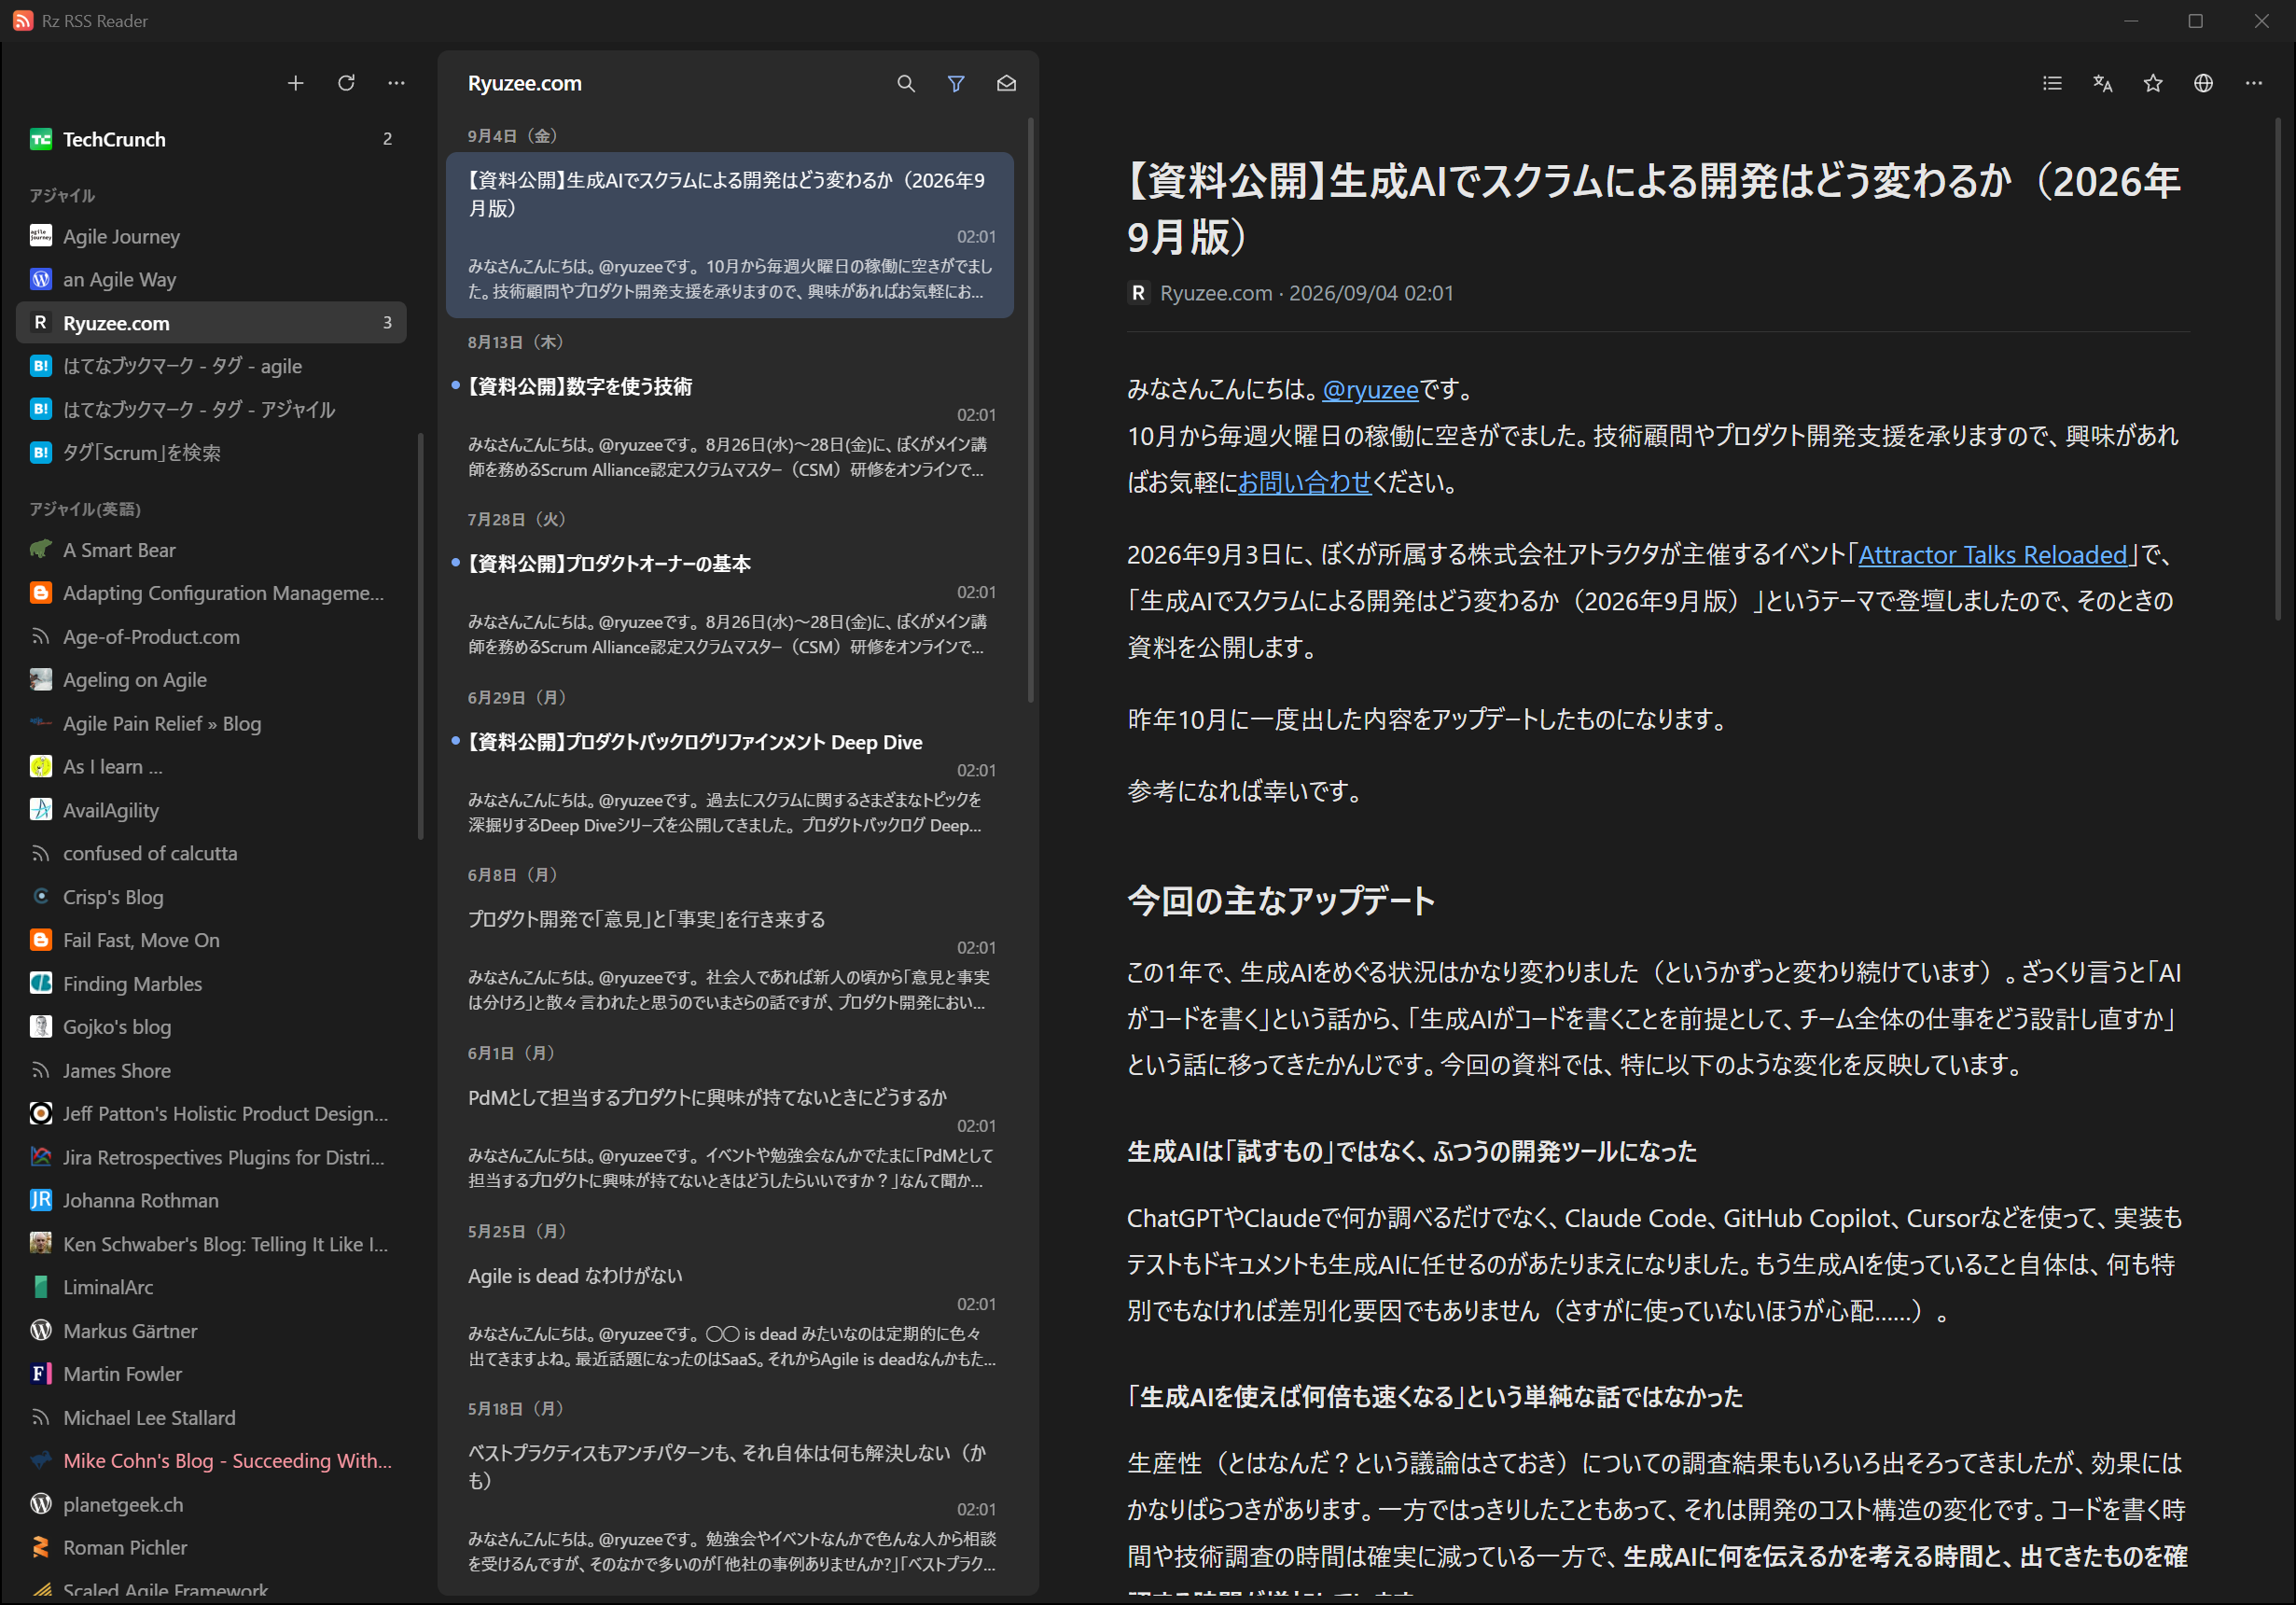Screen dimensions: 2296x1605
Task: Mark all articles as read envelope icon
Action: [x=1006, y=83]
